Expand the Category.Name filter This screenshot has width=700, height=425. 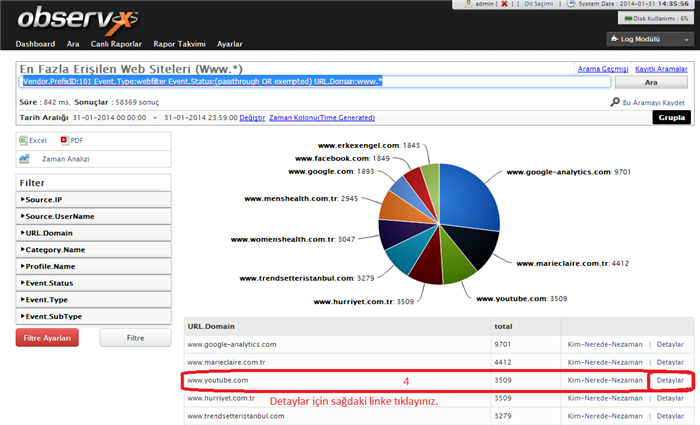tap(93, 250)
